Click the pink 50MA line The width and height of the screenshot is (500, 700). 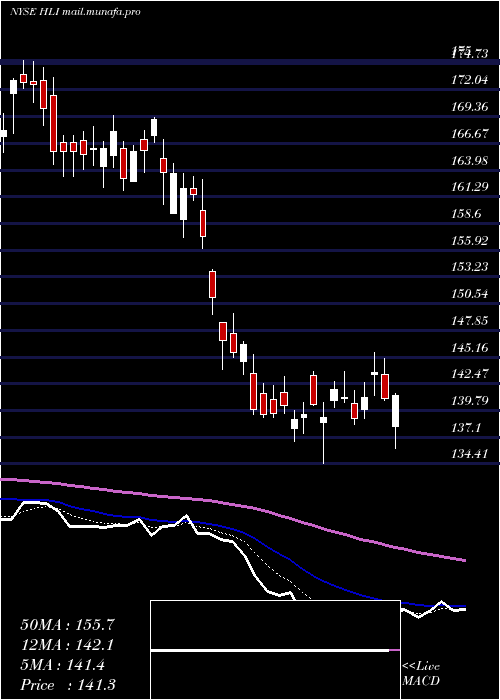coord(232,504)
